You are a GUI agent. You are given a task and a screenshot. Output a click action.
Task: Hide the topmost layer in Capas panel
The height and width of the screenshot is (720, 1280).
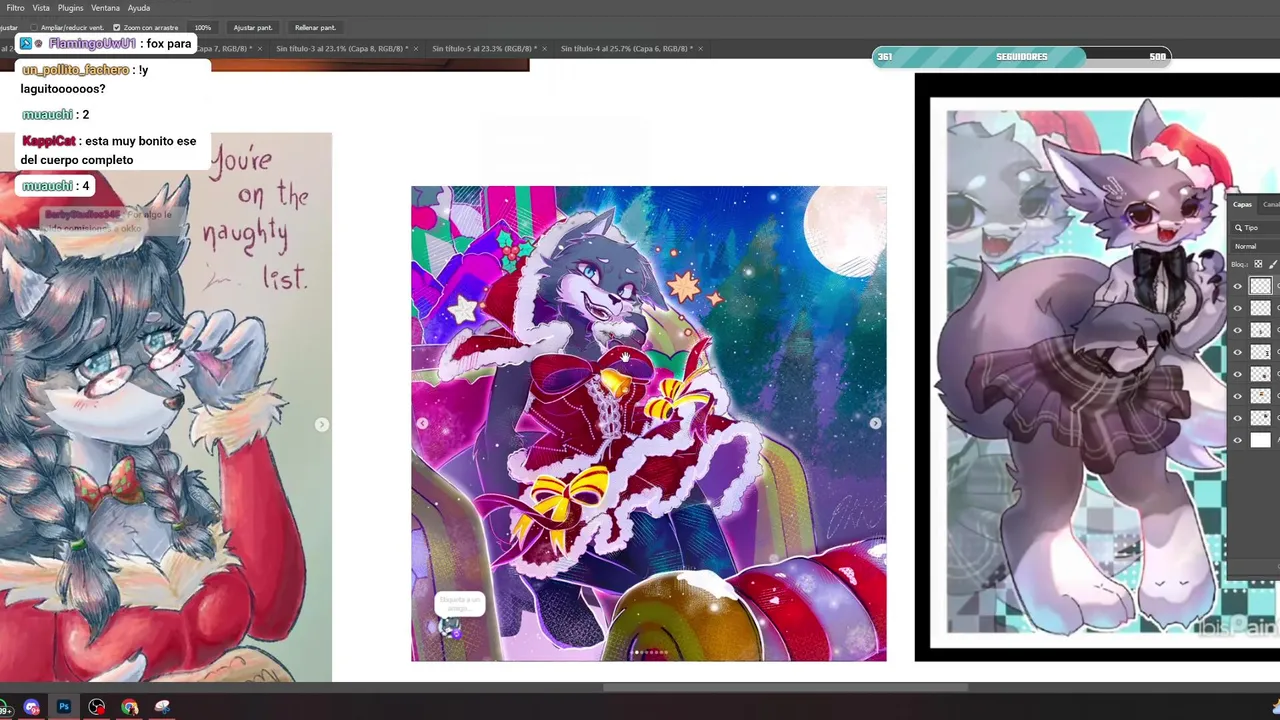point(1238,286)
